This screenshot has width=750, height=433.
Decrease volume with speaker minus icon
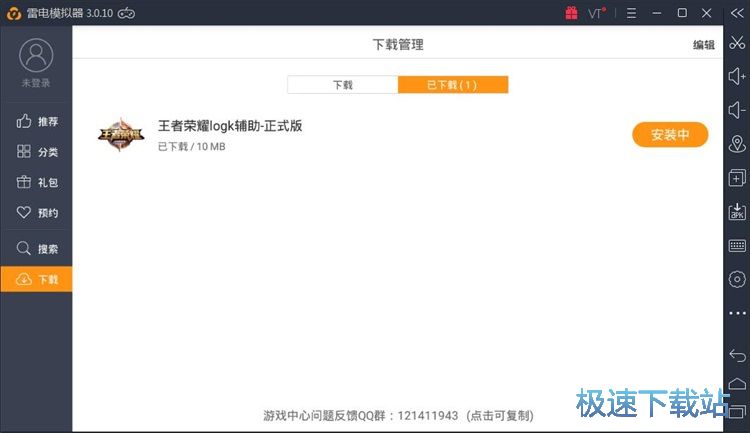pyautogui.click(x=737, y=110)
